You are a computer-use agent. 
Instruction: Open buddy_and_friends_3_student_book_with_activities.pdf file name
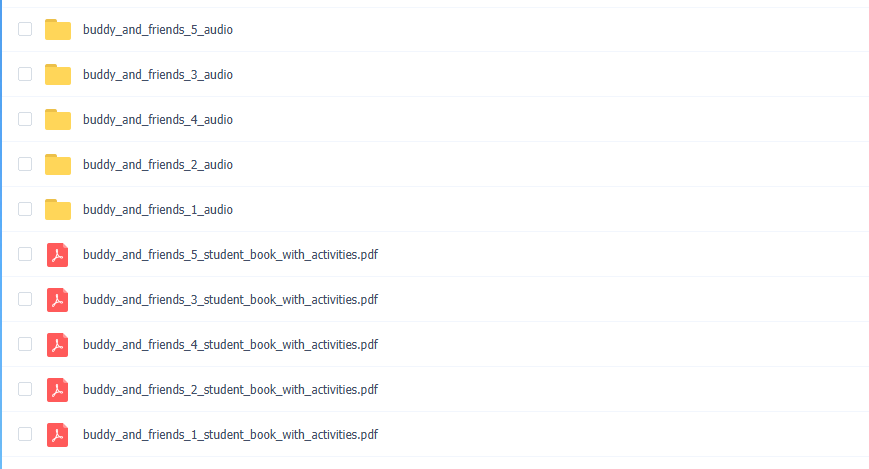pyautogui.click(x=231, y=300)
